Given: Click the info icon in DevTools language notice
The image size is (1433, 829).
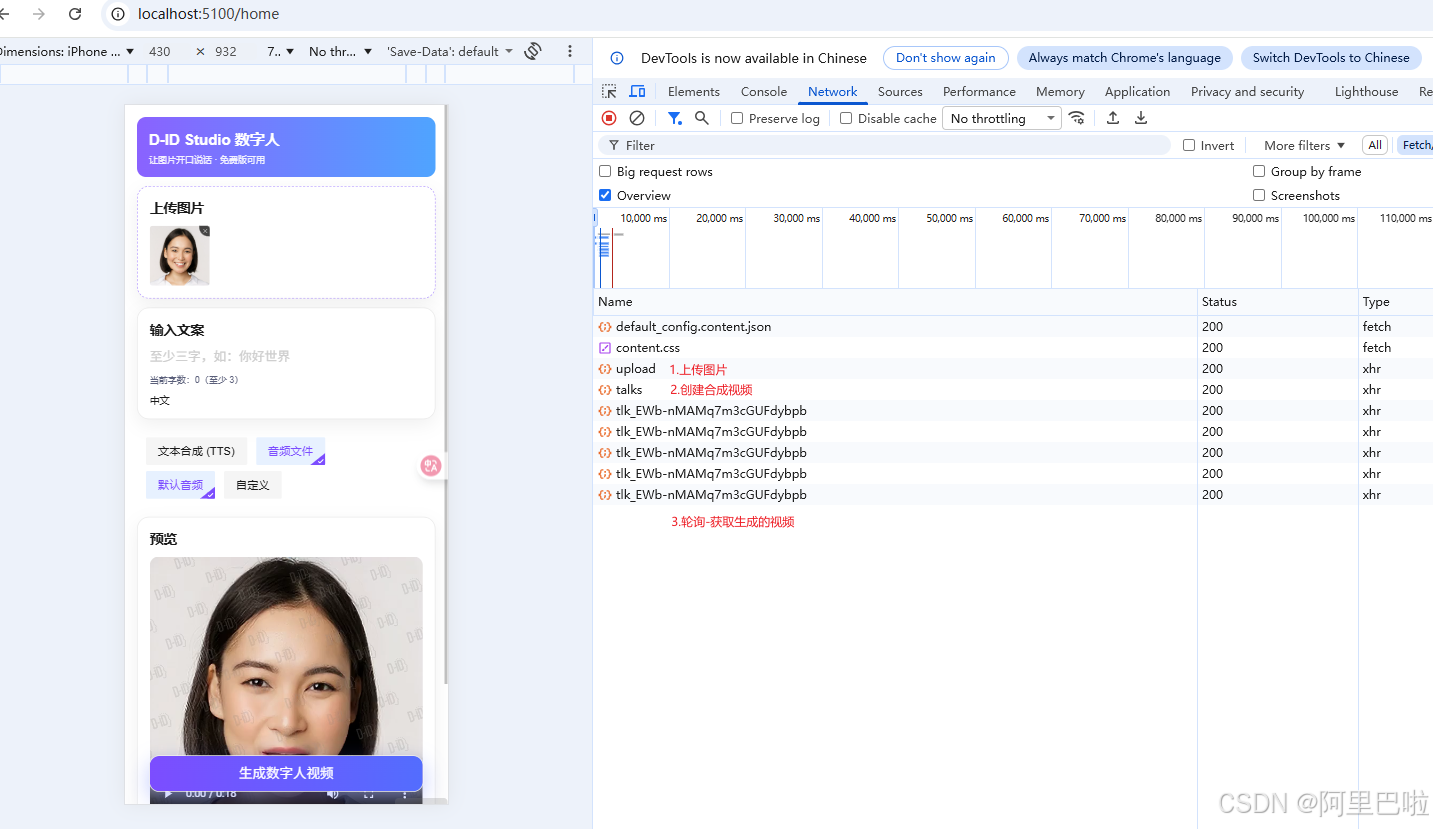Looking at the screenshot, I should pyautogui.click(x=617, y=58).
